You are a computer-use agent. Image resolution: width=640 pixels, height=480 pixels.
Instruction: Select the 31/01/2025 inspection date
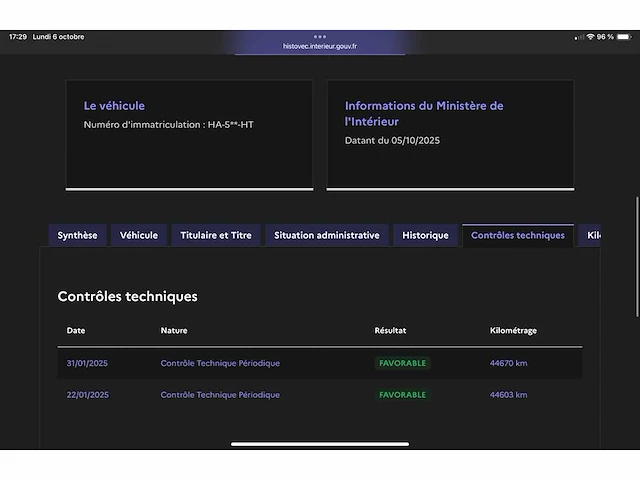pyautogui.click(x=87, y=363)
